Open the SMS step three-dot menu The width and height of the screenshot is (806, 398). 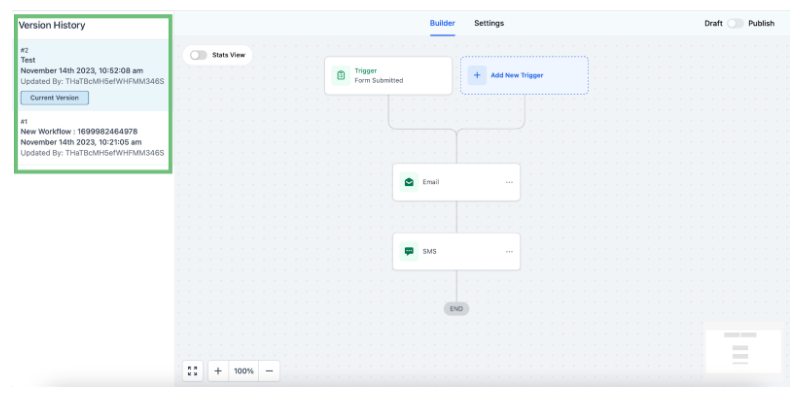509,251
